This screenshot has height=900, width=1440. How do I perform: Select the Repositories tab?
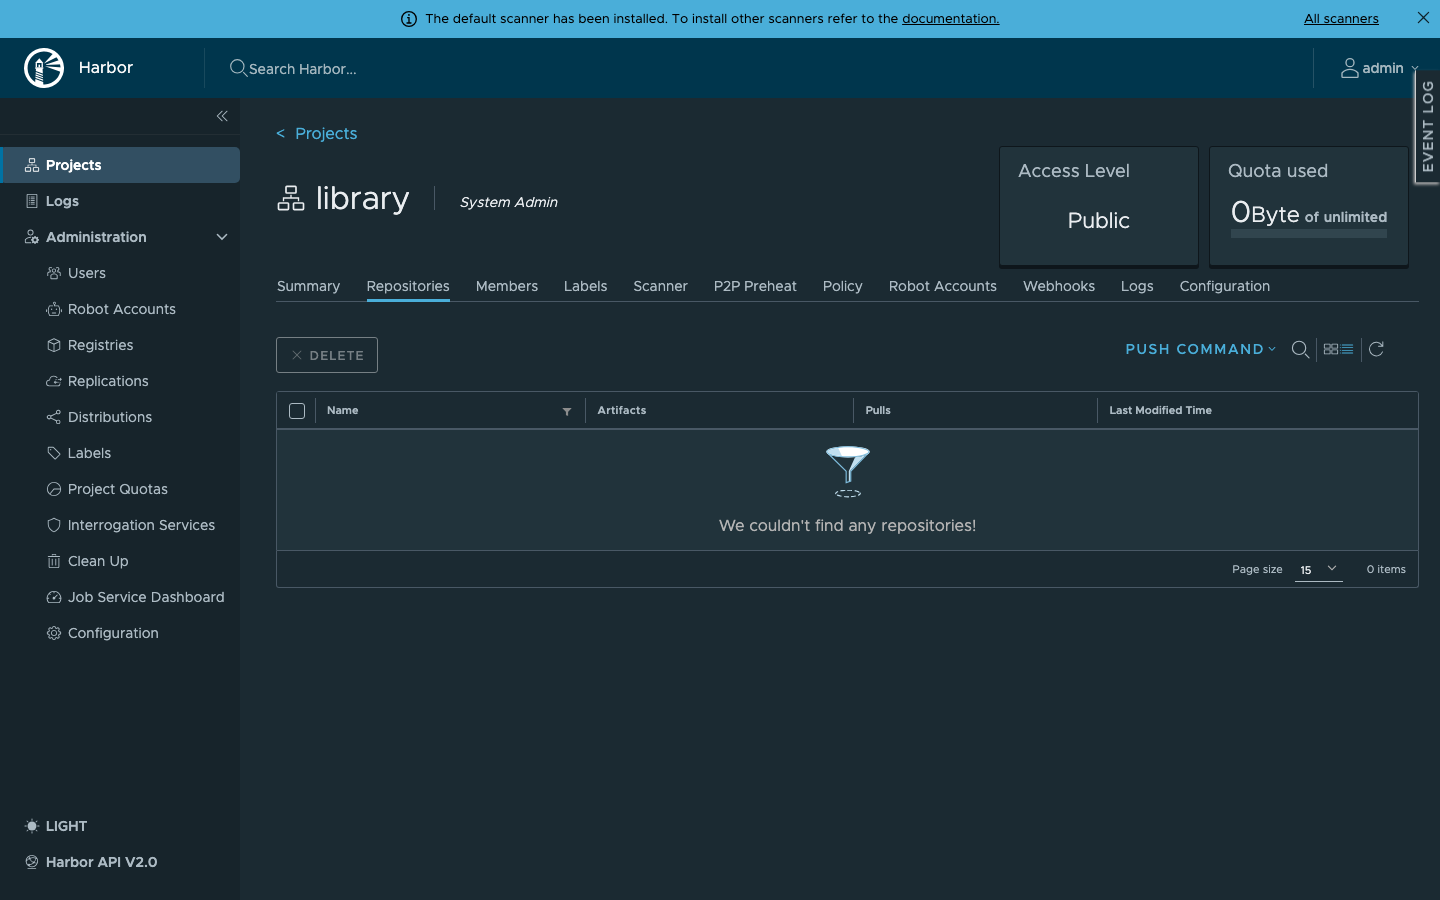coord(408,286)
